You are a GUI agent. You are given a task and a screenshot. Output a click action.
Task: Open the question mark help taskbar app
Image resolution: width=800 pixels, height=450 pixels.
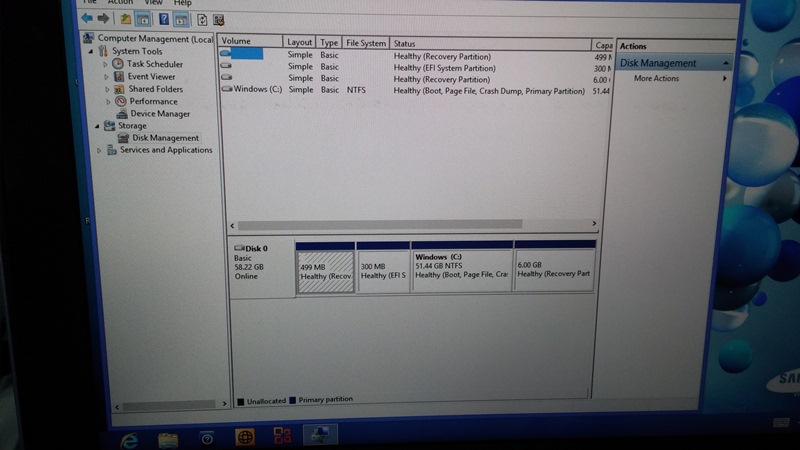coord(207,439)
